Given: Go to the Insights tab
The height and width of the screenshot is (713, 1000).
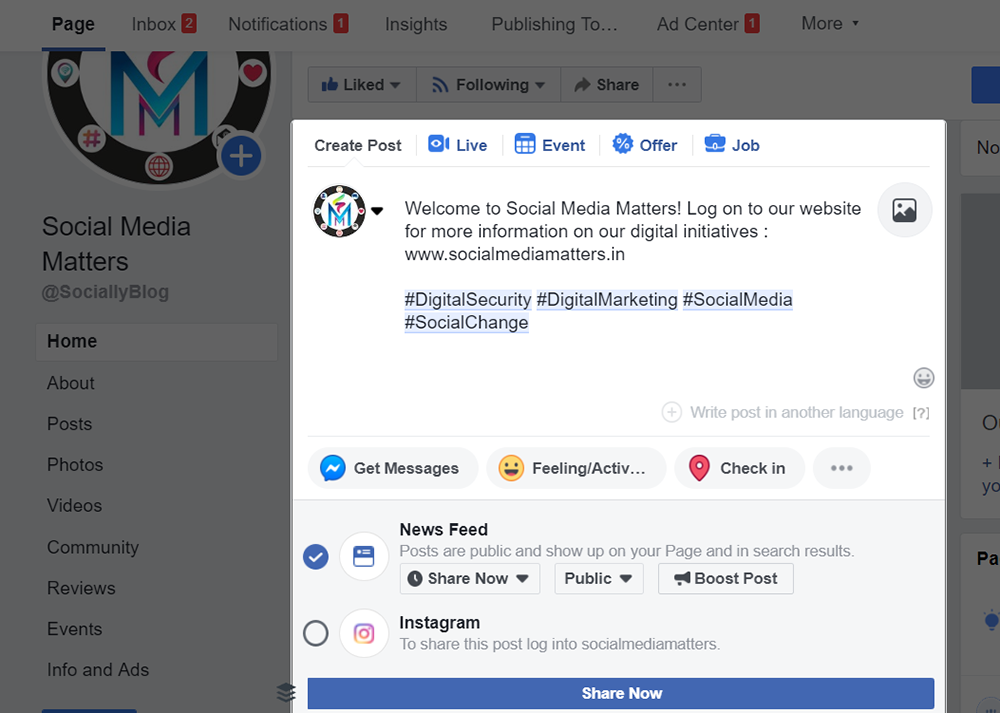Looking at the screenshot, I should coord(416,24).
